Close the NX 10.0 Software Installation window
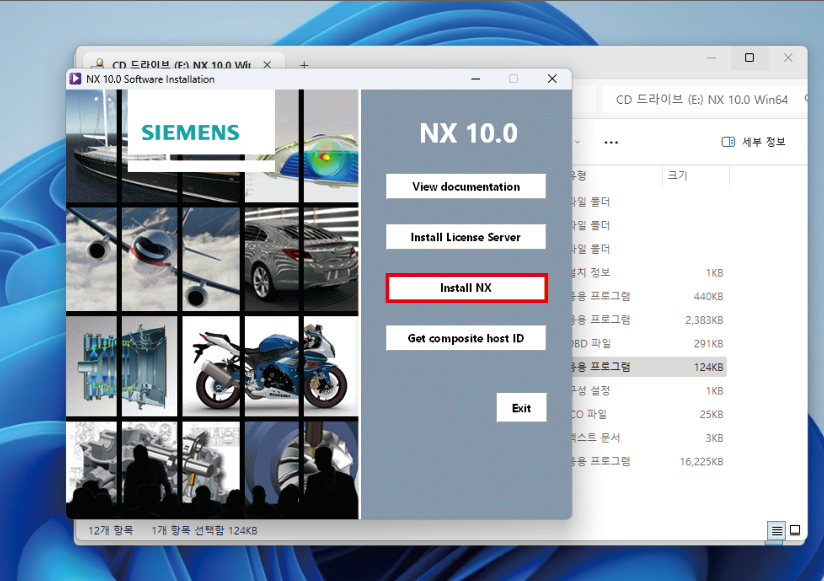 [552, 79]
